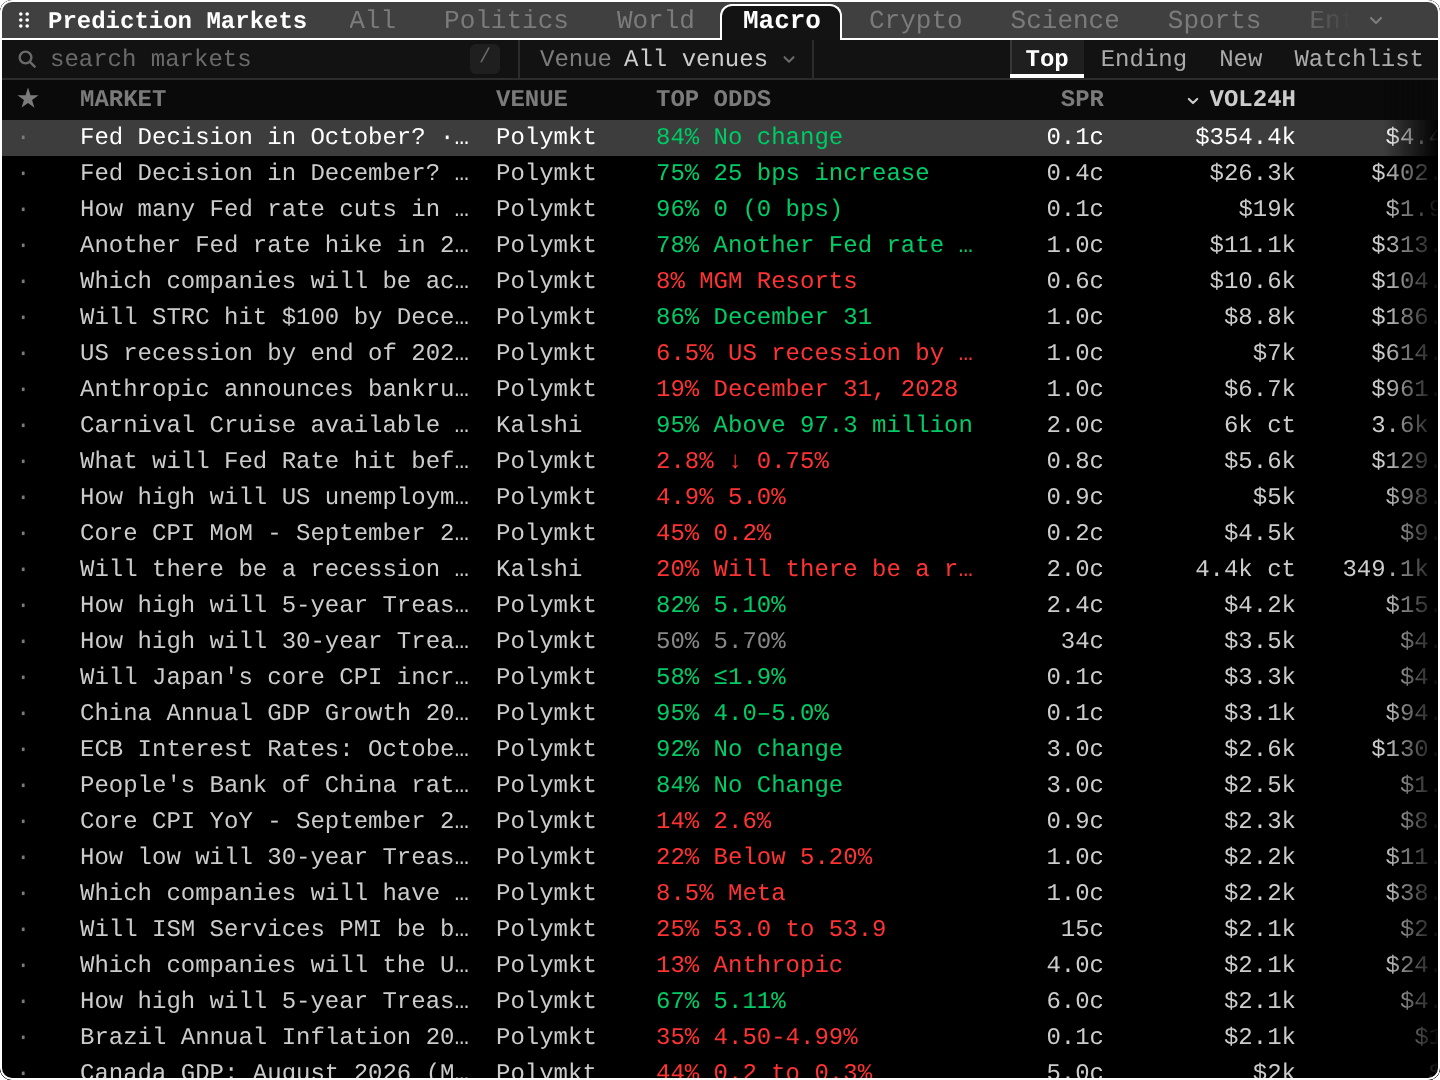Switch to the Crypto tab
Image resolution: width=1440 pixels, height=1080 pixels.
(x=915, y=20)
